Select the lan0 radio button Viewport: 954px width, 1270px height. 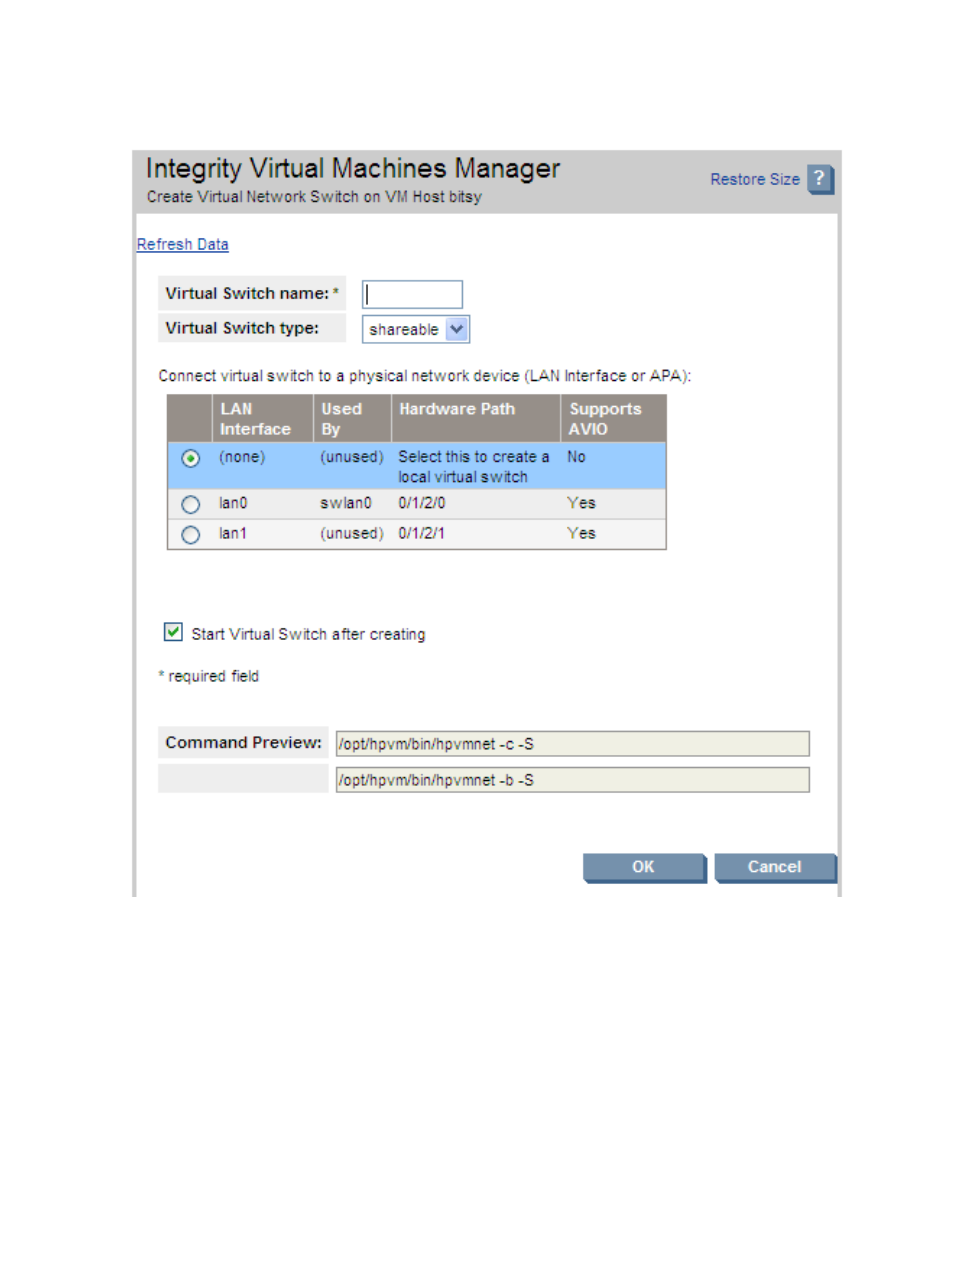pyautogui.click(x=191, y=505)
